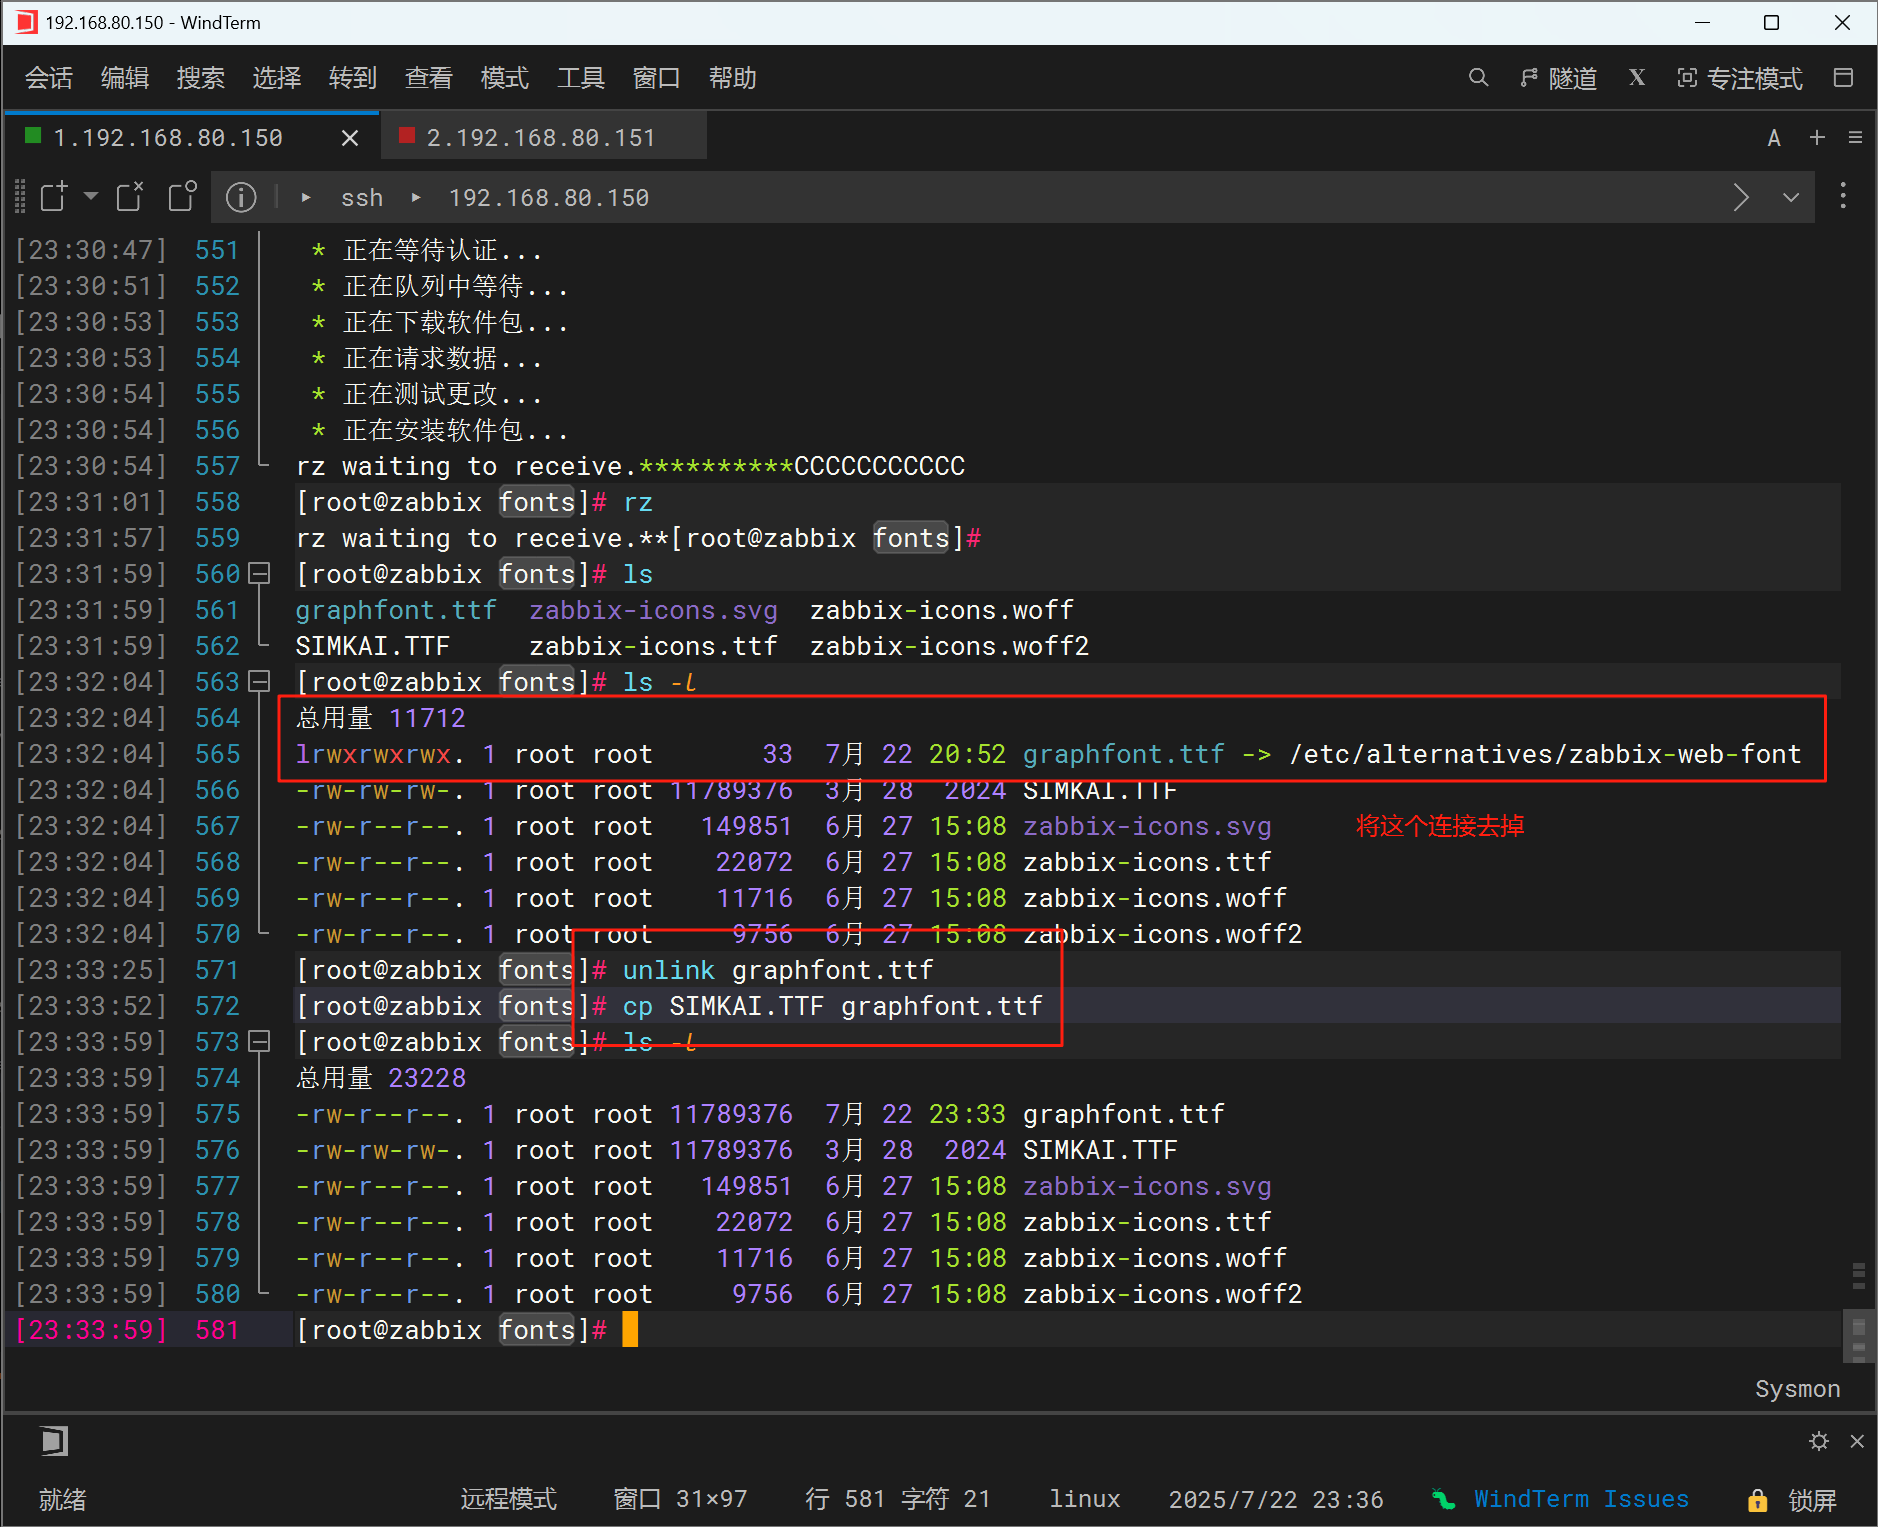This screenshot has height=1527, width=1878.
Task: Click the unlink graphfont.ttf command text
Action: [x=778, y=970]
